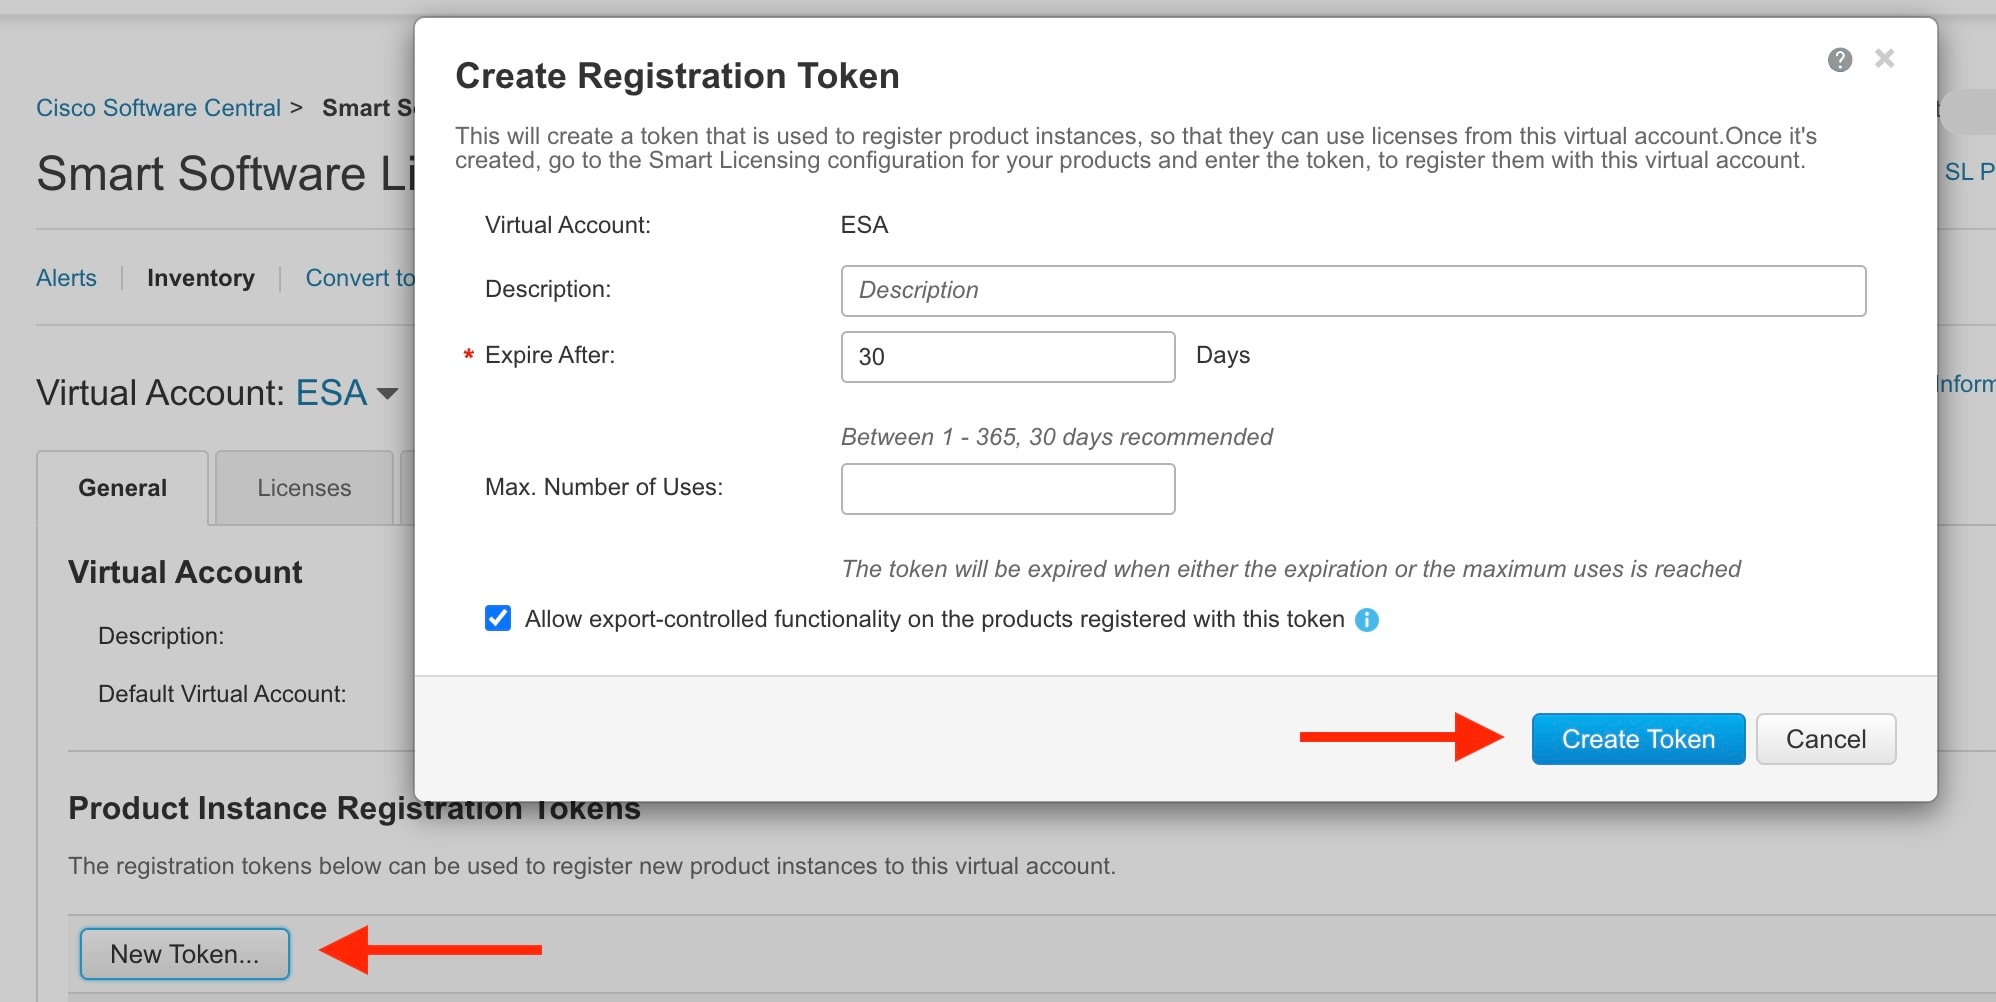Uncheck allow export-controlled functionality checkbox
This screenshot has height=1002, width=1996.
(x=498, y=619)
